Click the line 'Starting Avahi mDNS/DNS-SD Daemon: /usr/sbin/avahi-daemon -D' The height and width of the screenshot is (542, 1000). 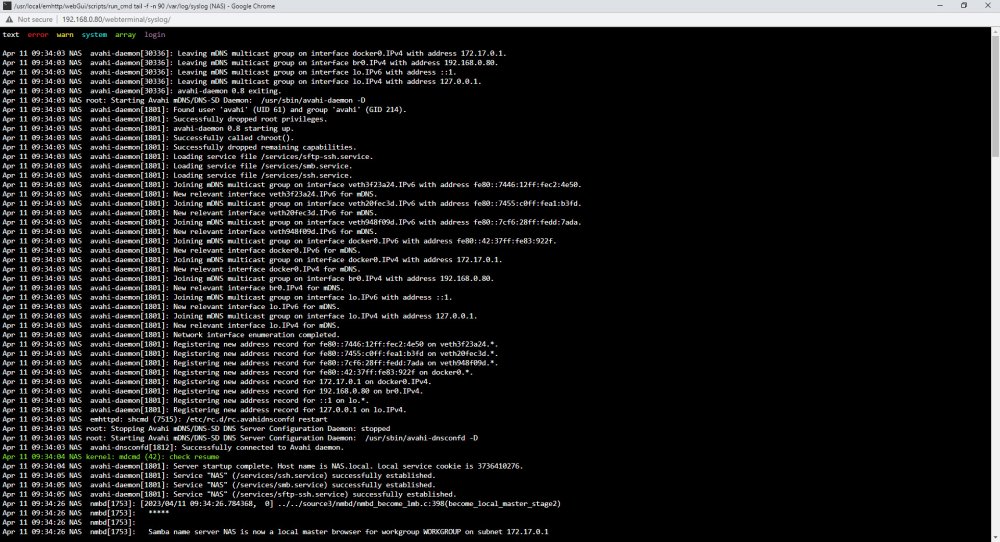(x=184, y=100)
